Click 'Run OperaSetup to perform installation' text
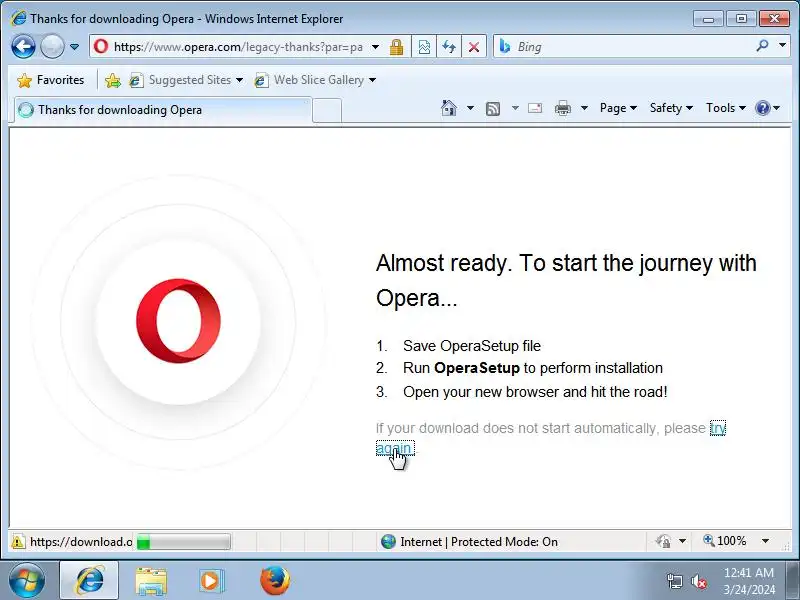800x600 pixels. 533,368
